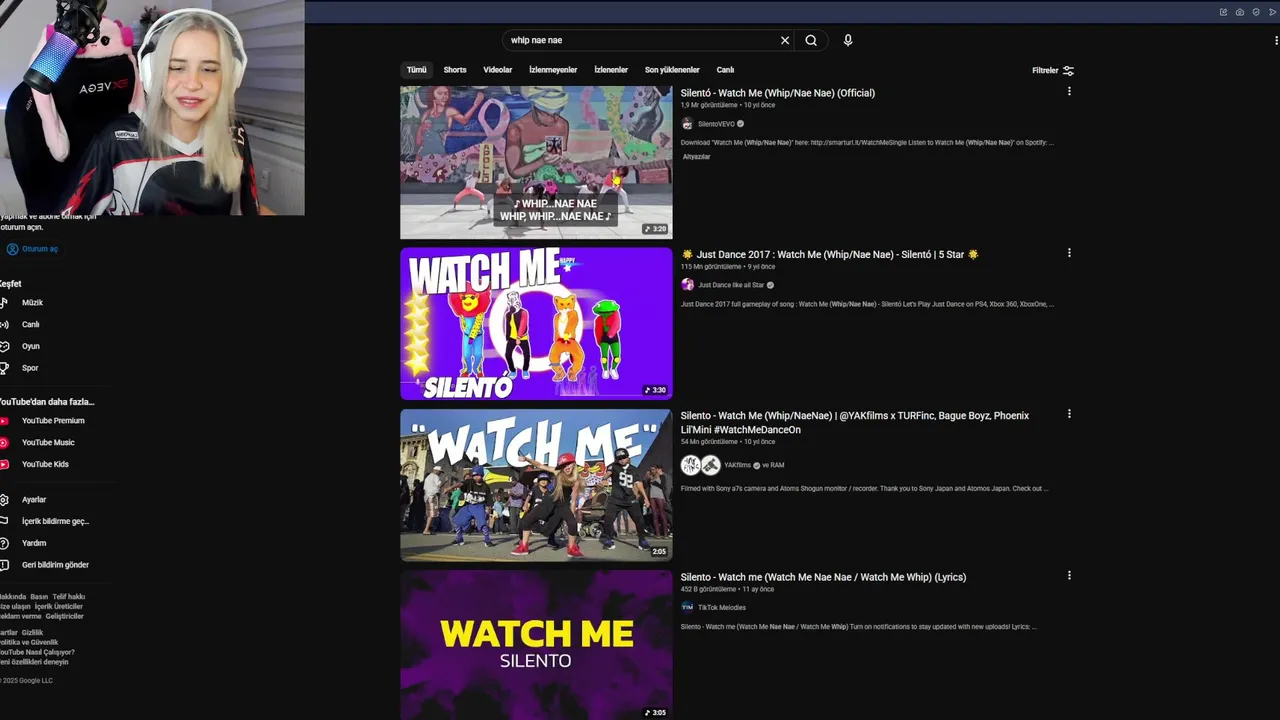Image resolution: width=1280 pixels, height=720 pixels.
Task: Open Yardım help in the sidebar
Action: click(x=33, y=543)
